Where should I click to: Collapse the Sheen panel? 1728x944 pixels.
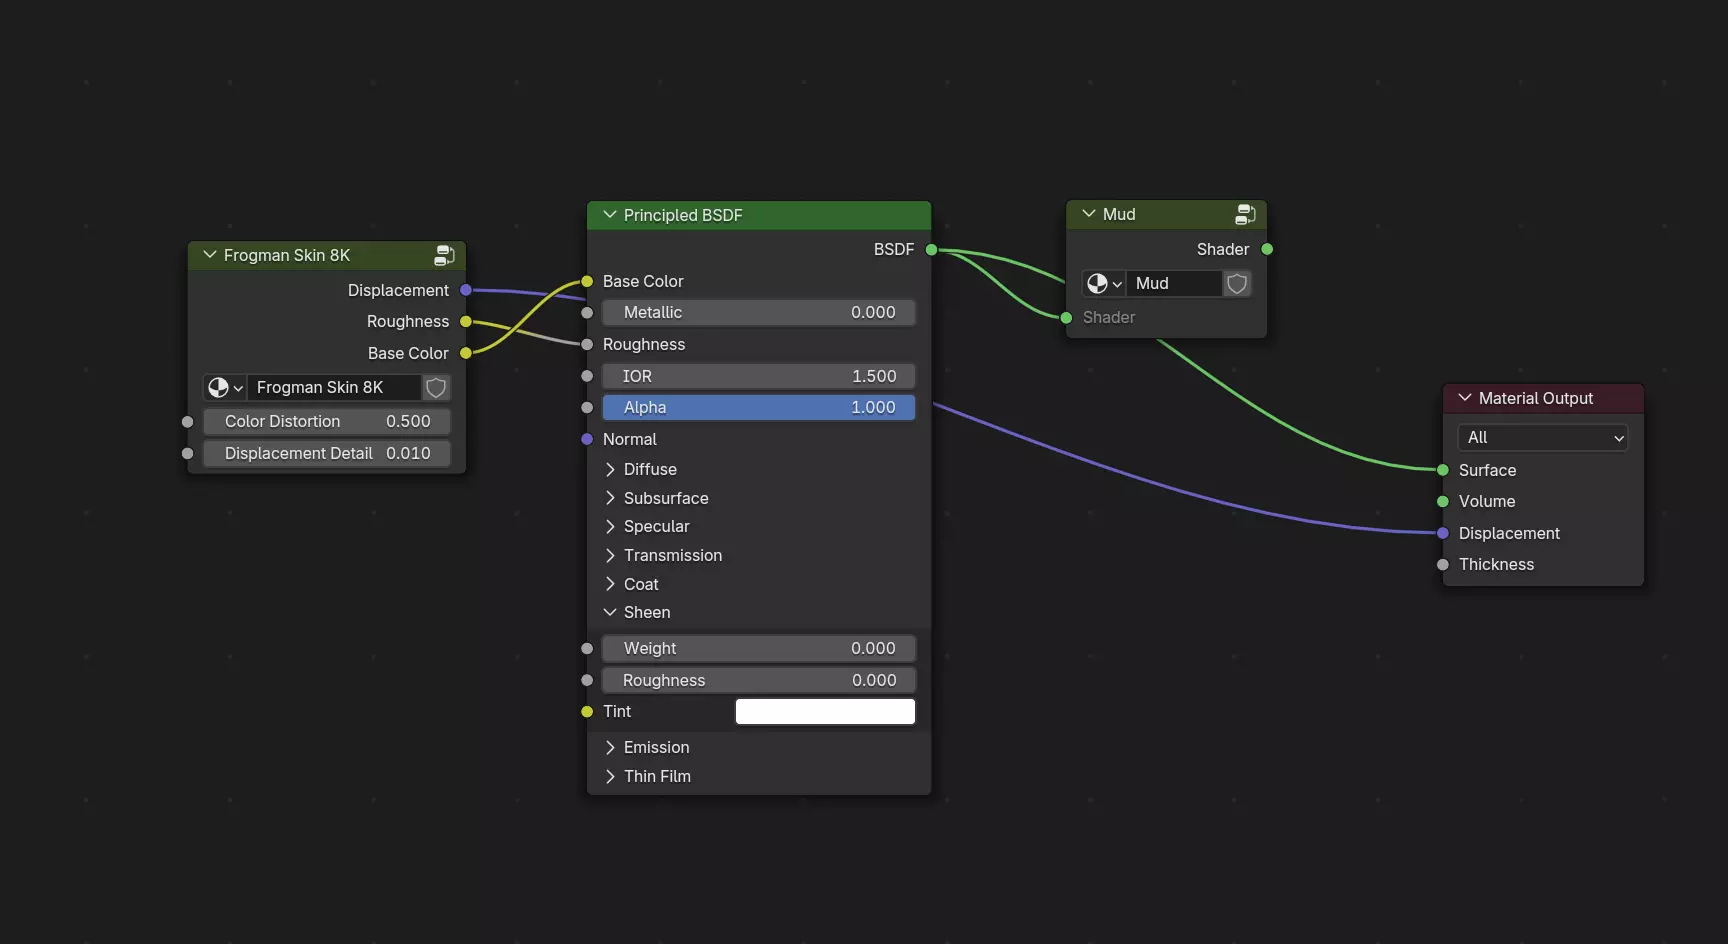click(610, 613)
